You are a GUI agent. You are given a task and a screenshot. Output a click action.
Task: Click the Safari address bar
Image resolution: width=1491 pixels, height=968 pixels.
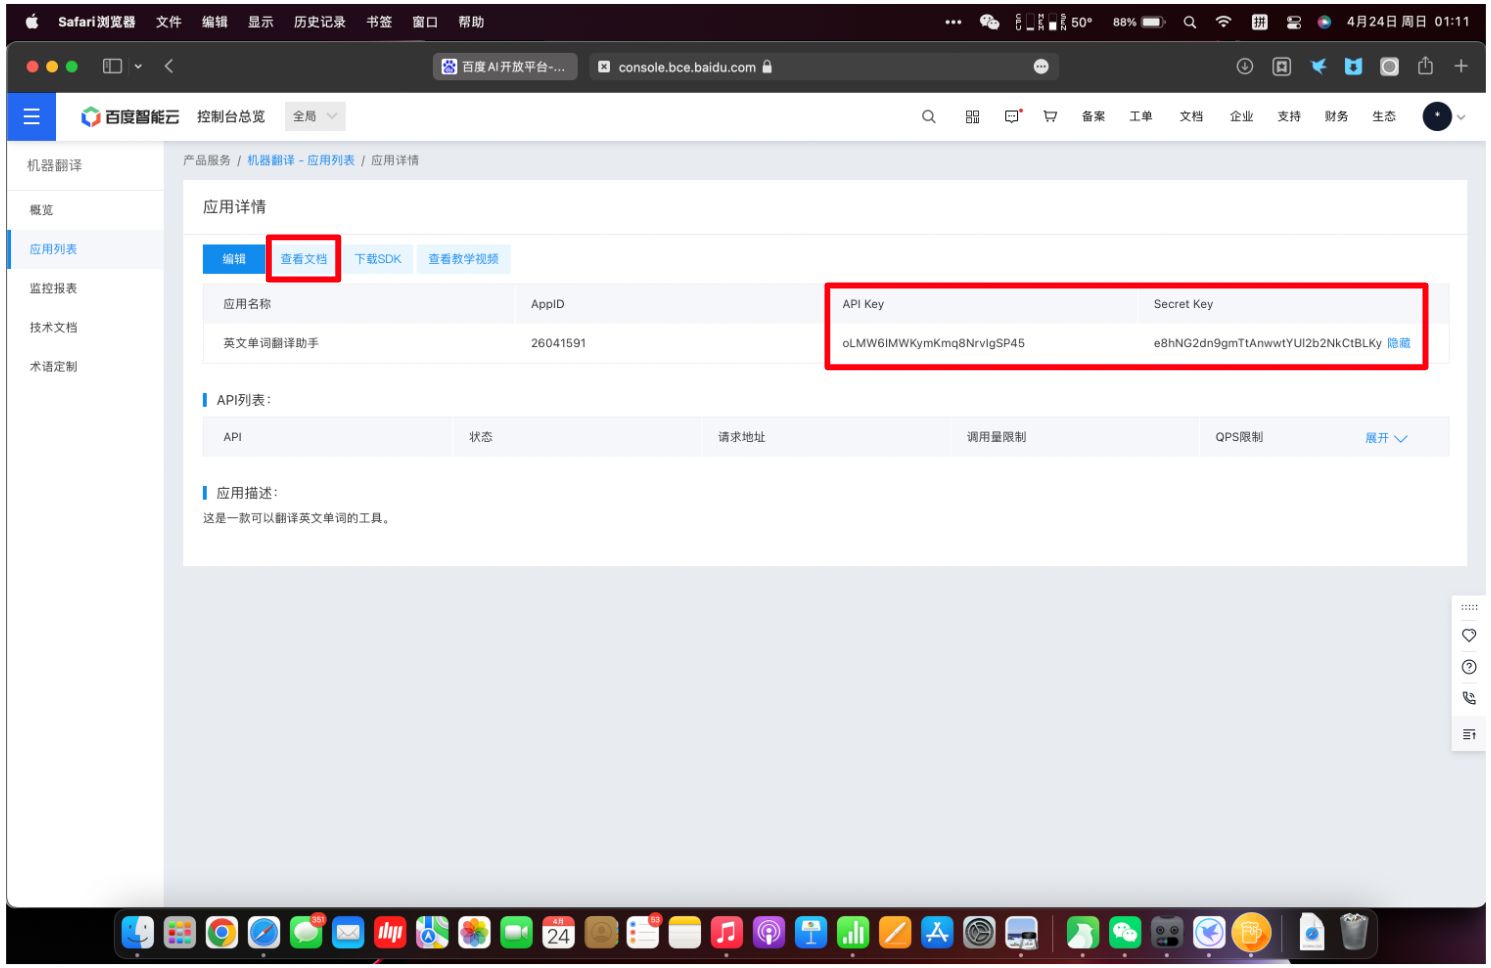(x=823, y=67)
